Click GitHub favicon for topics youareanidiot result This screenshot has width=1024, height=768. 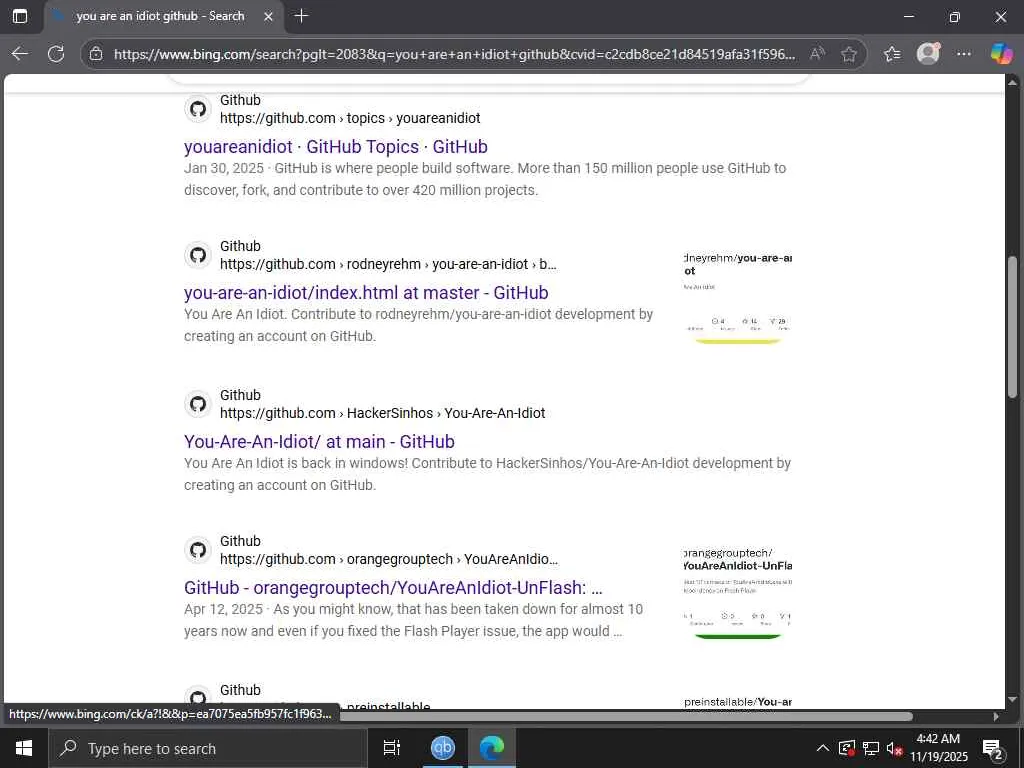198,109
